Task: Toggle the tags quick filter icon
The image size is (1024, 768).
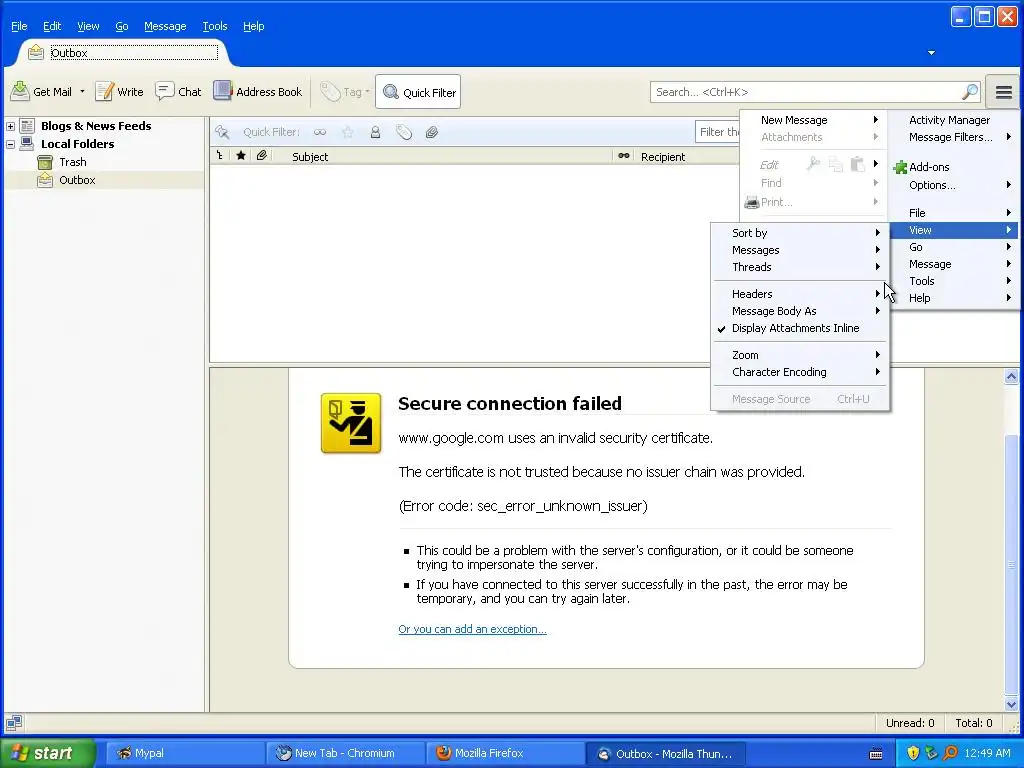Action: click(404, 133)
